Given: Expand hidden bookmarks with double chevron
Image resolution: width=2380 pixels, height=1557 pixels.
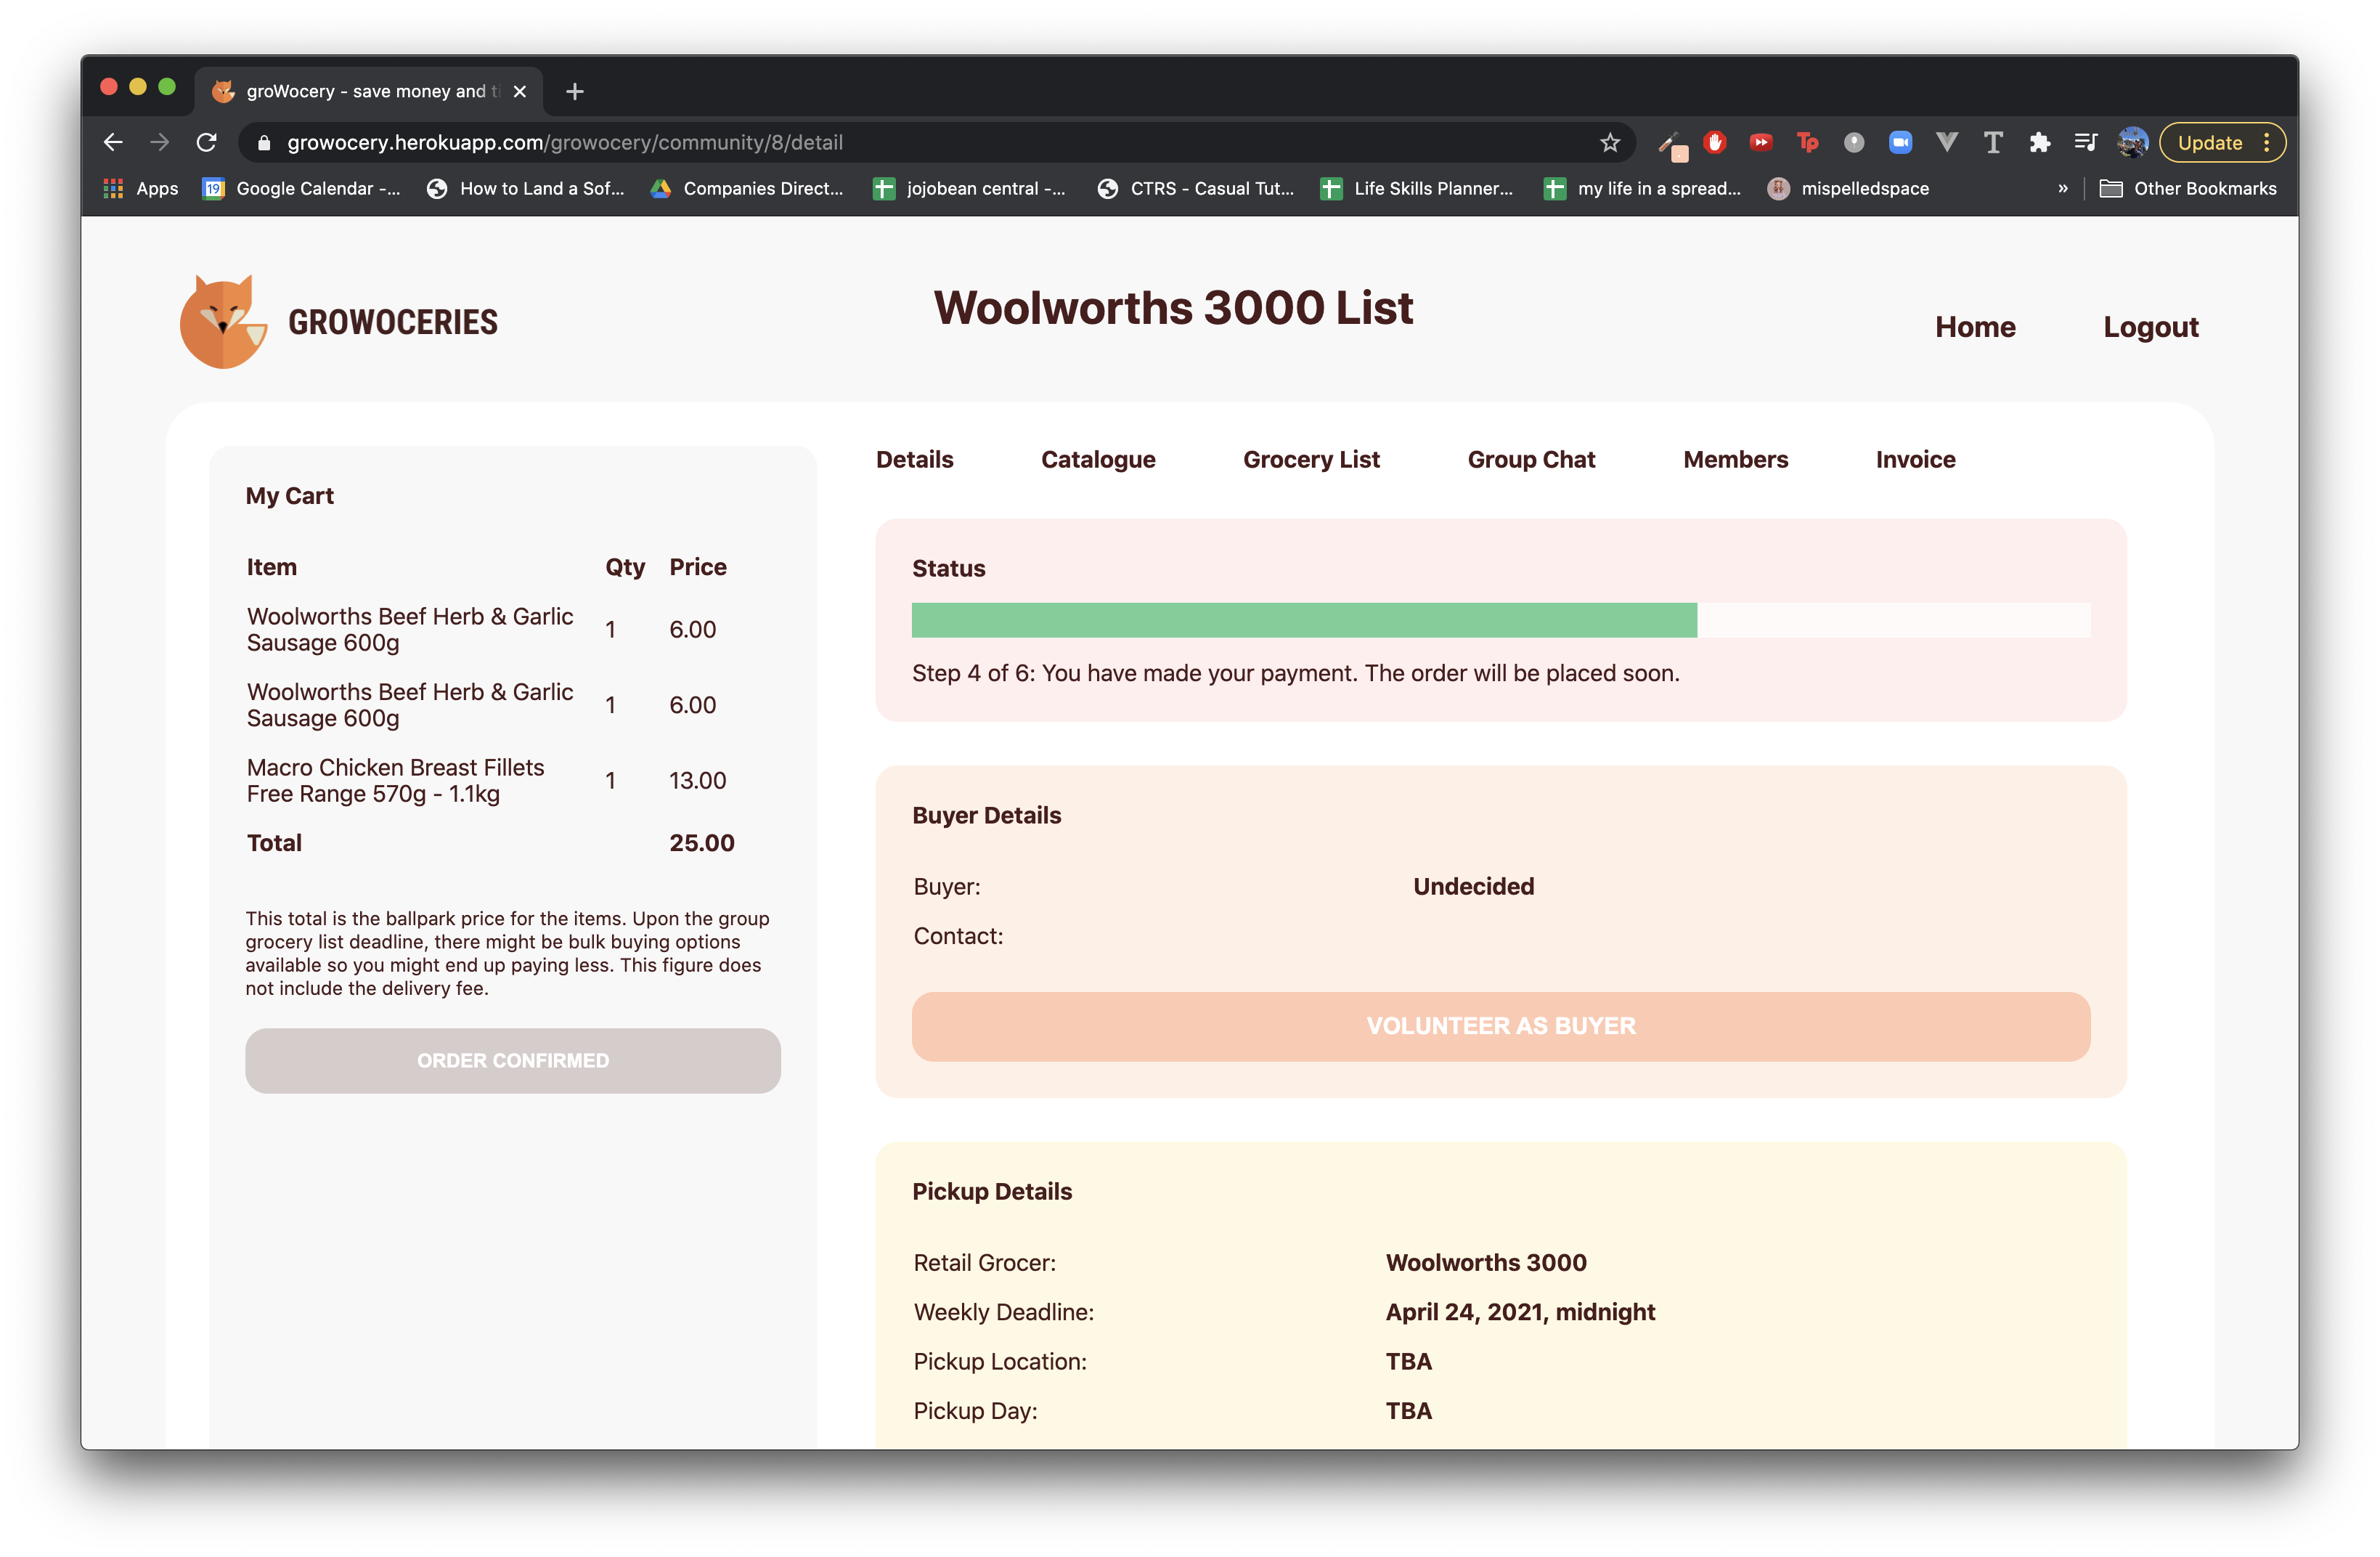Looking at the screenshot, I should click(2062, 189).
